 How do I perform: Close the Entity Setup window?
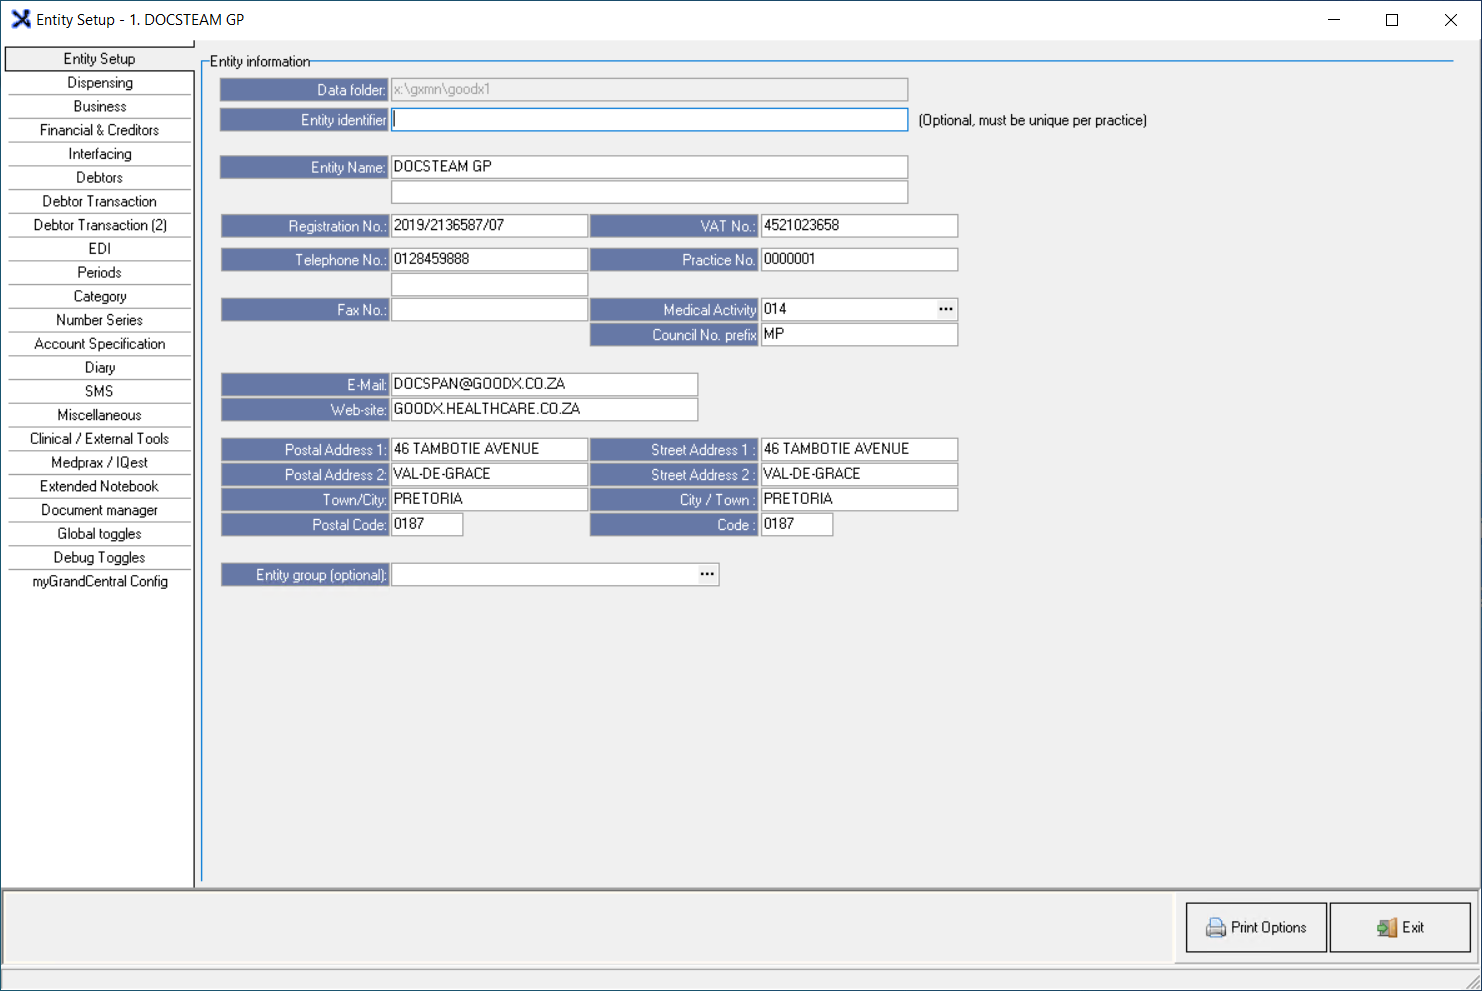(1451, 20)
